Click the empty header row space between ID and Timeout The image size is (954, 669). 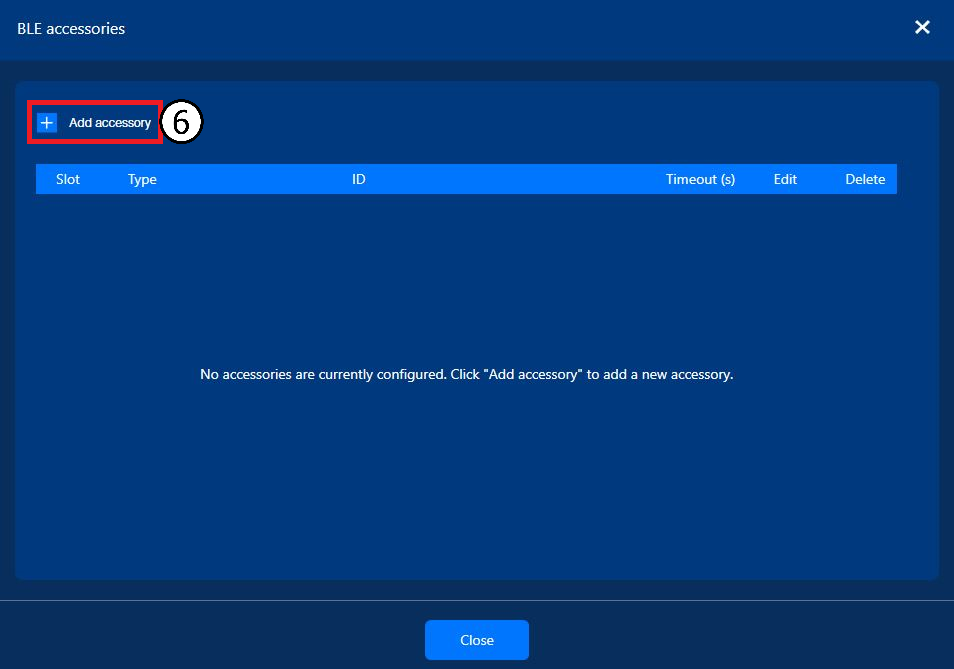pyautogui.click(x=515, y=179)
